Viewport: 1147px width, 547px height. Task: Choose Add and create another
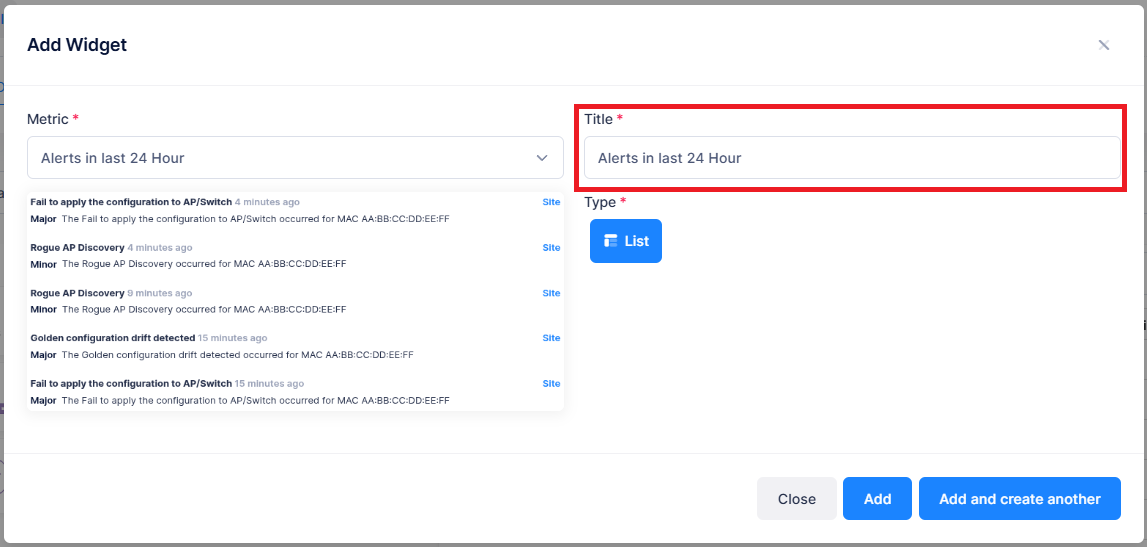[x=1019, y=499]
